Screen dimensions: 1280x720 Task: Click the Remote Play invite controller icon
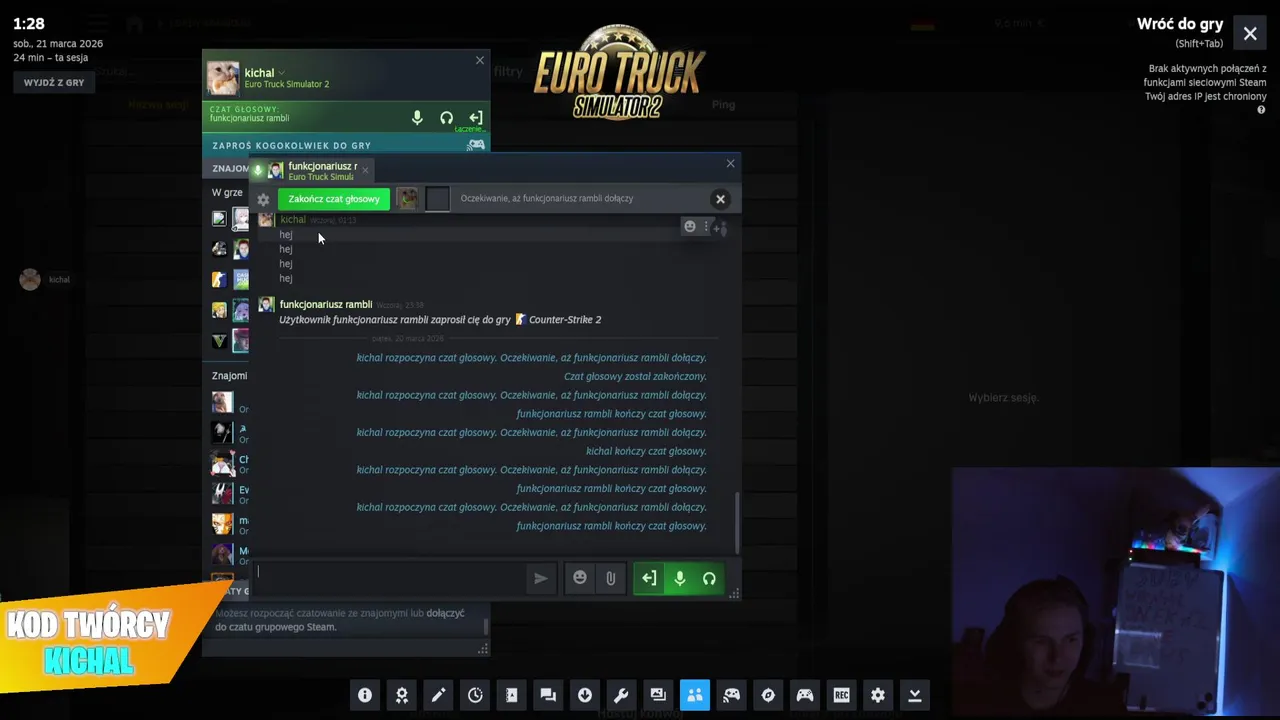coord(476,145)
